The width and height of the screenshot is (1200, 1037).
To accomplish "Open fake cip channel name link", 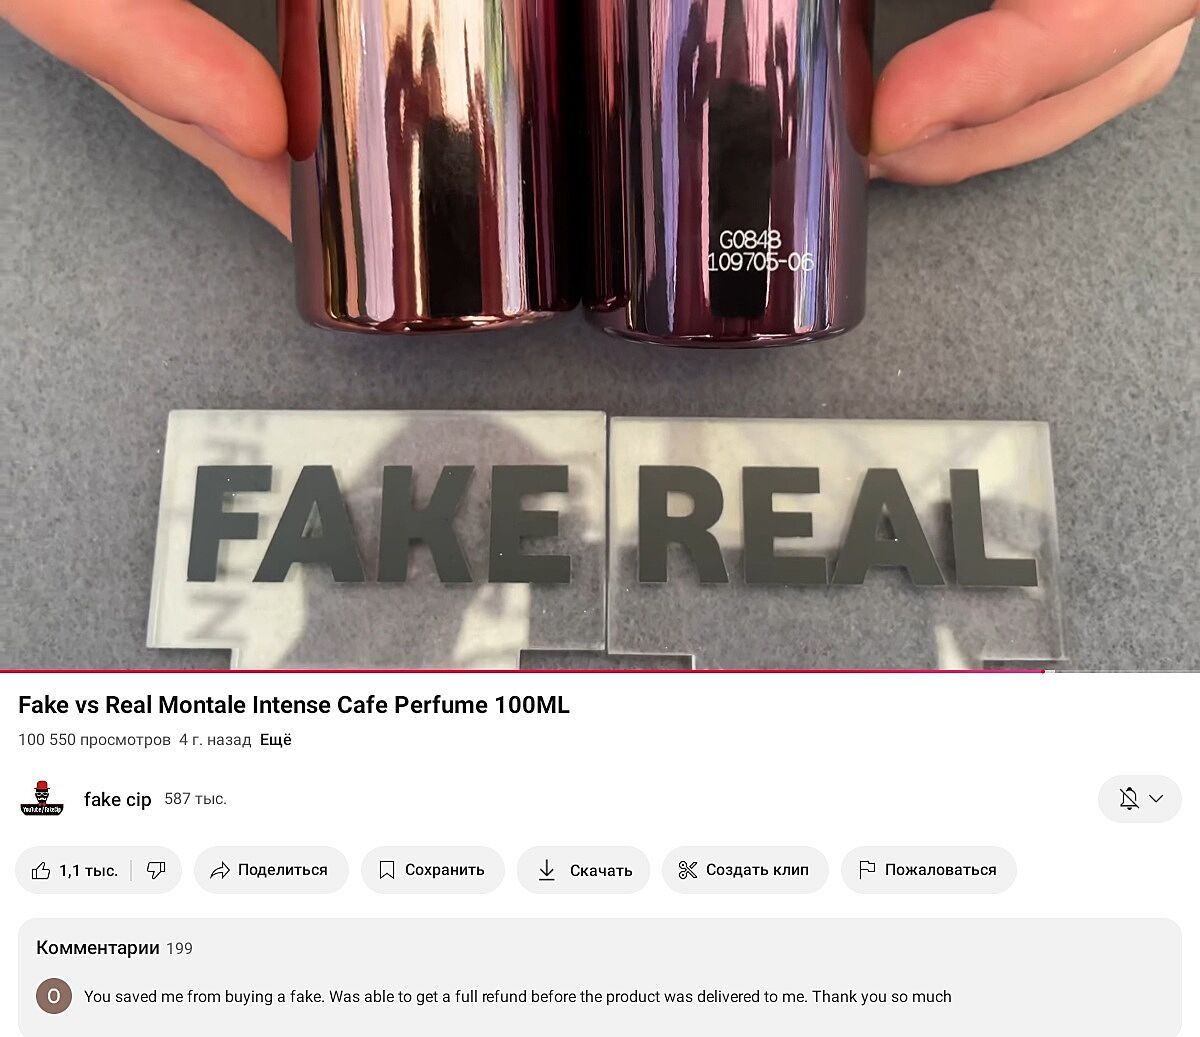I will pos(117,799).
